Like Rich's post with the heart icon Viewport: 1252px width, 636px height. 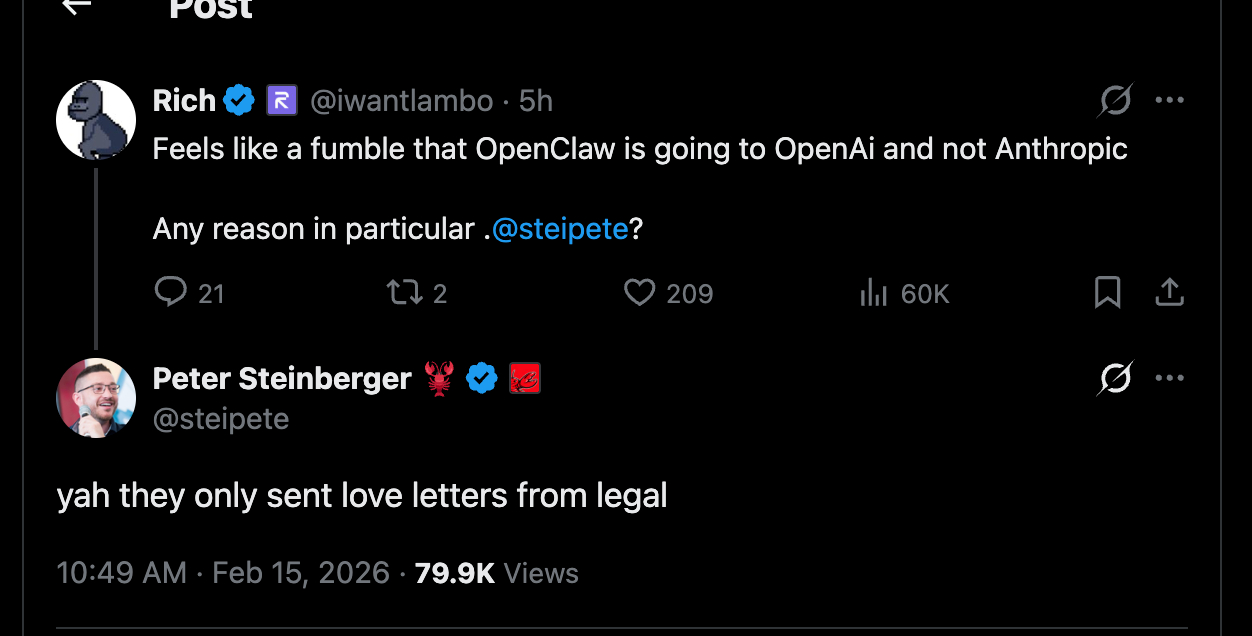pos(639,292)
